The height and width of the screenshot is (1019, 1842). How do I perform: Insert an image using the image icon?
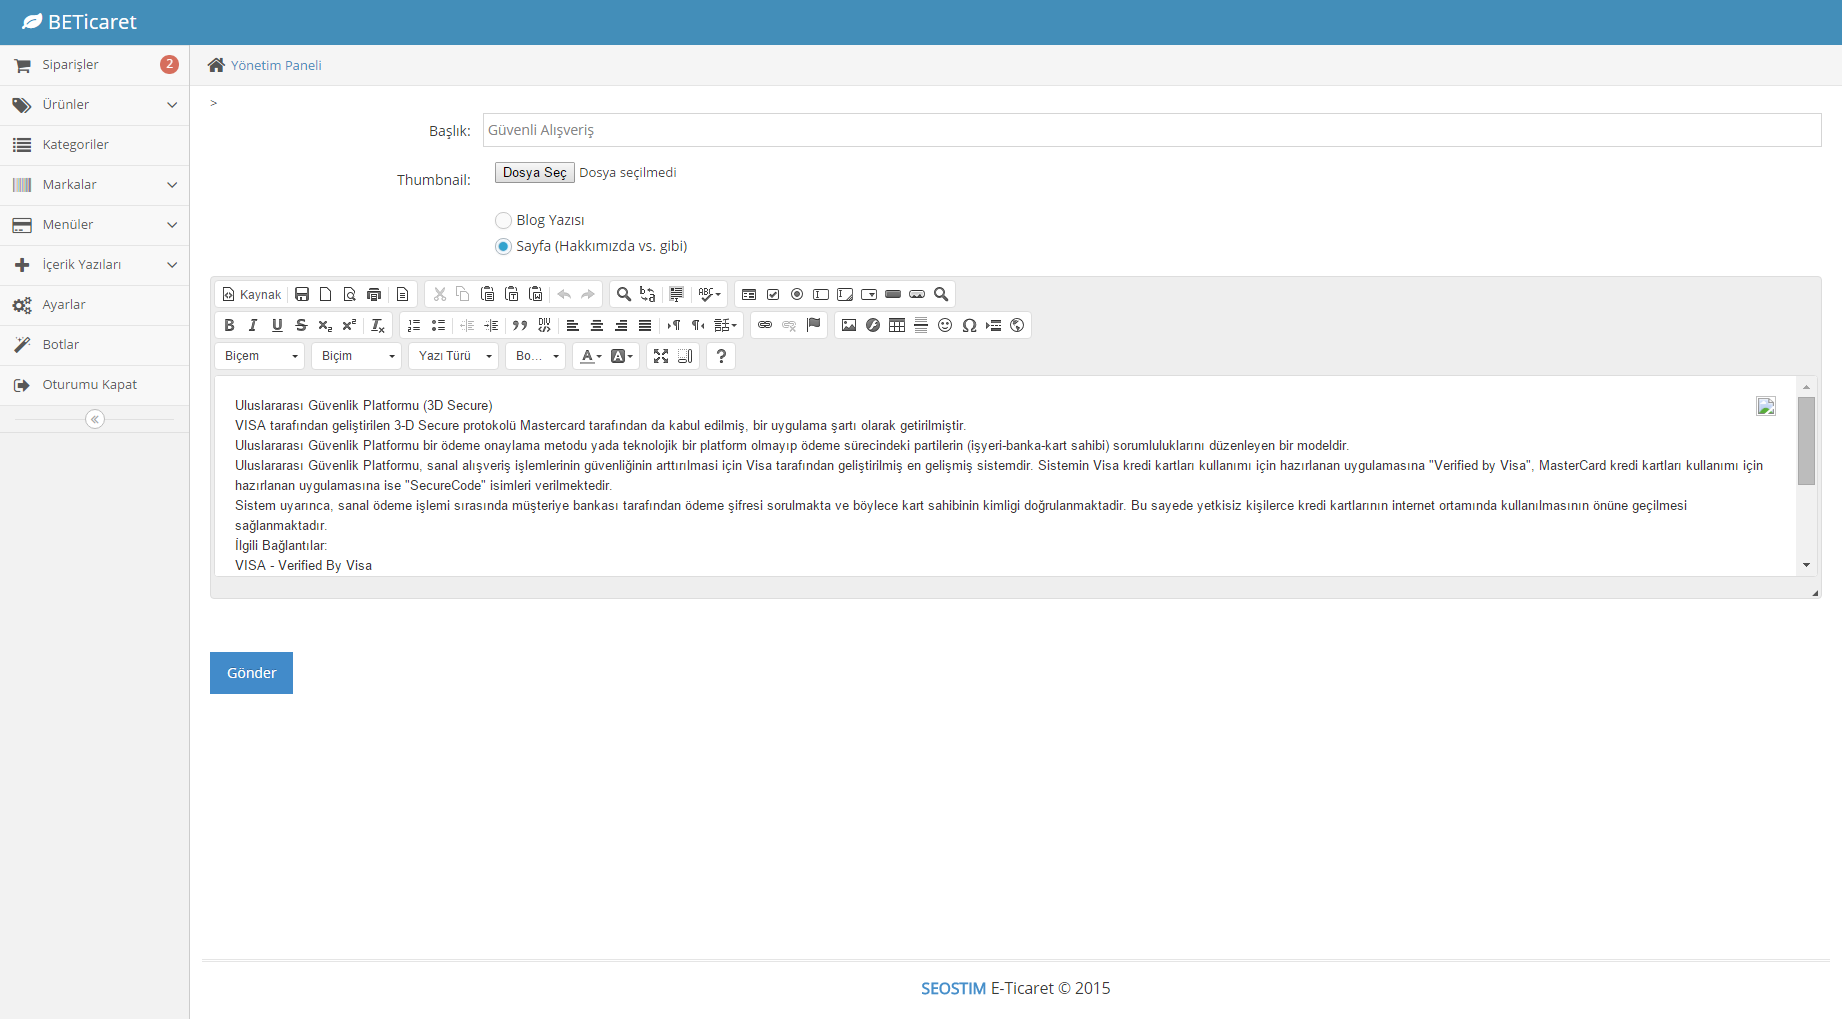tap(849, 325)
